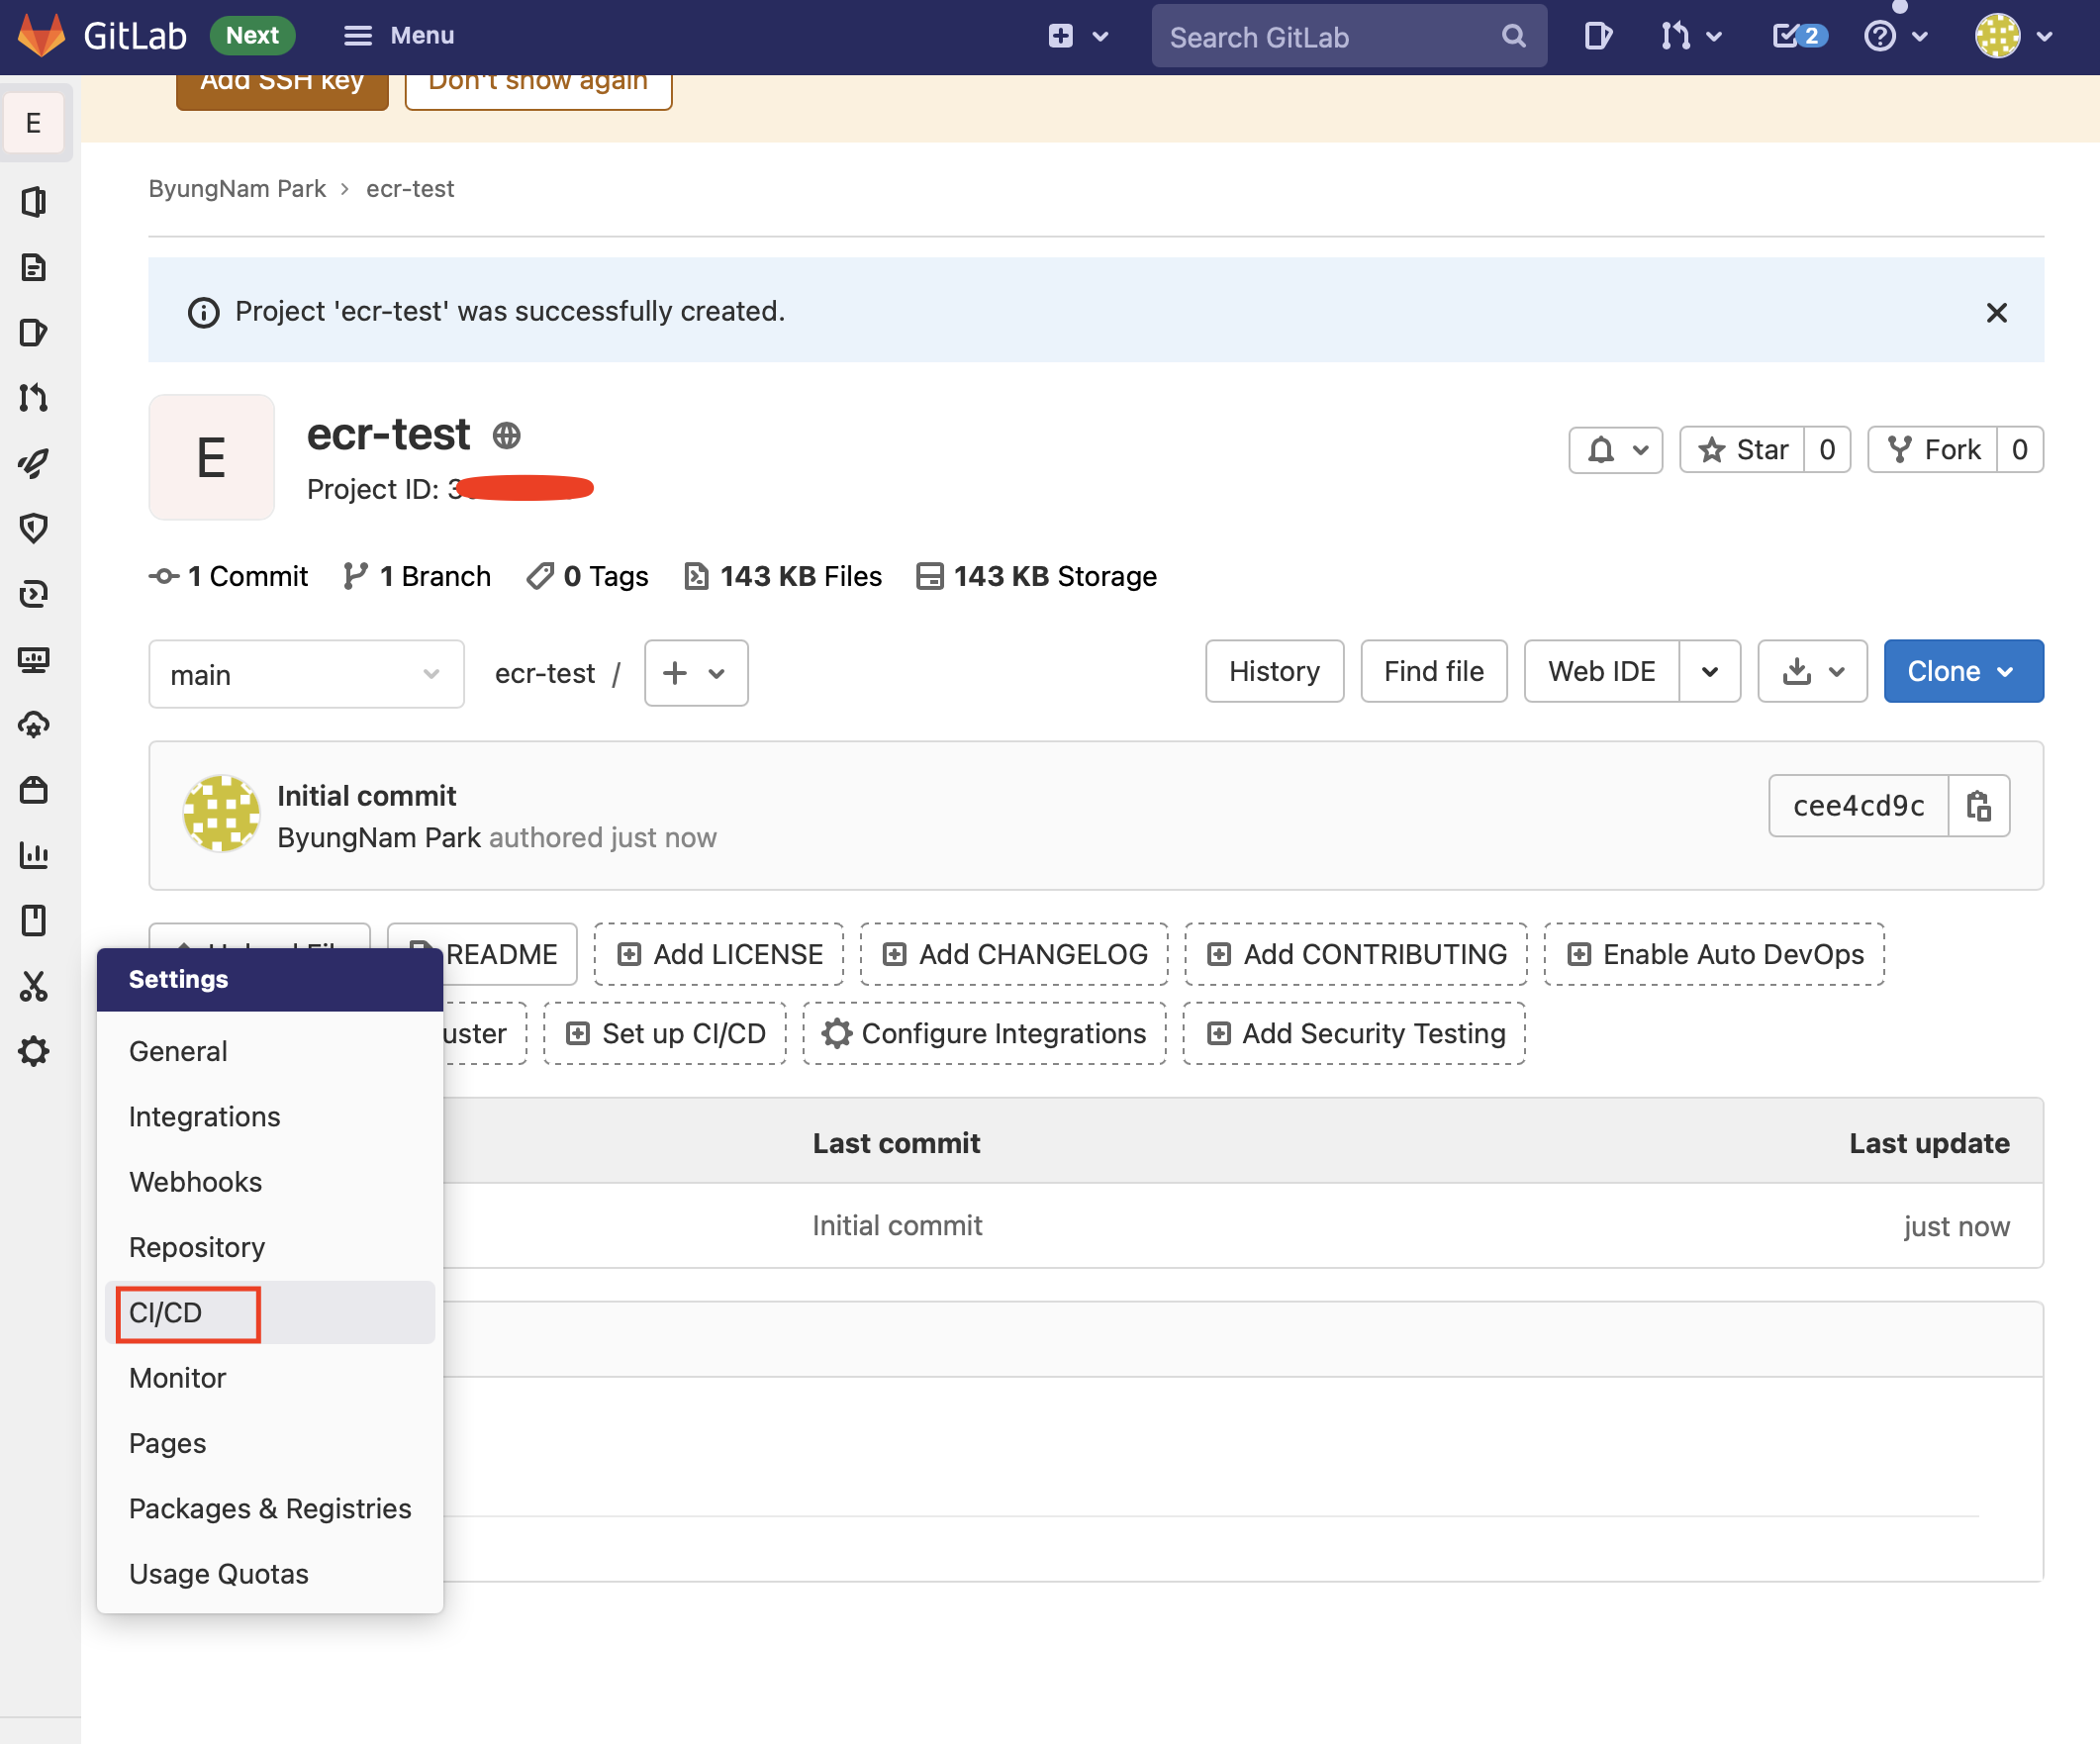Open Monitor sidebar icon
This screenshot has height=1744, width=2100.
[34, 659]
